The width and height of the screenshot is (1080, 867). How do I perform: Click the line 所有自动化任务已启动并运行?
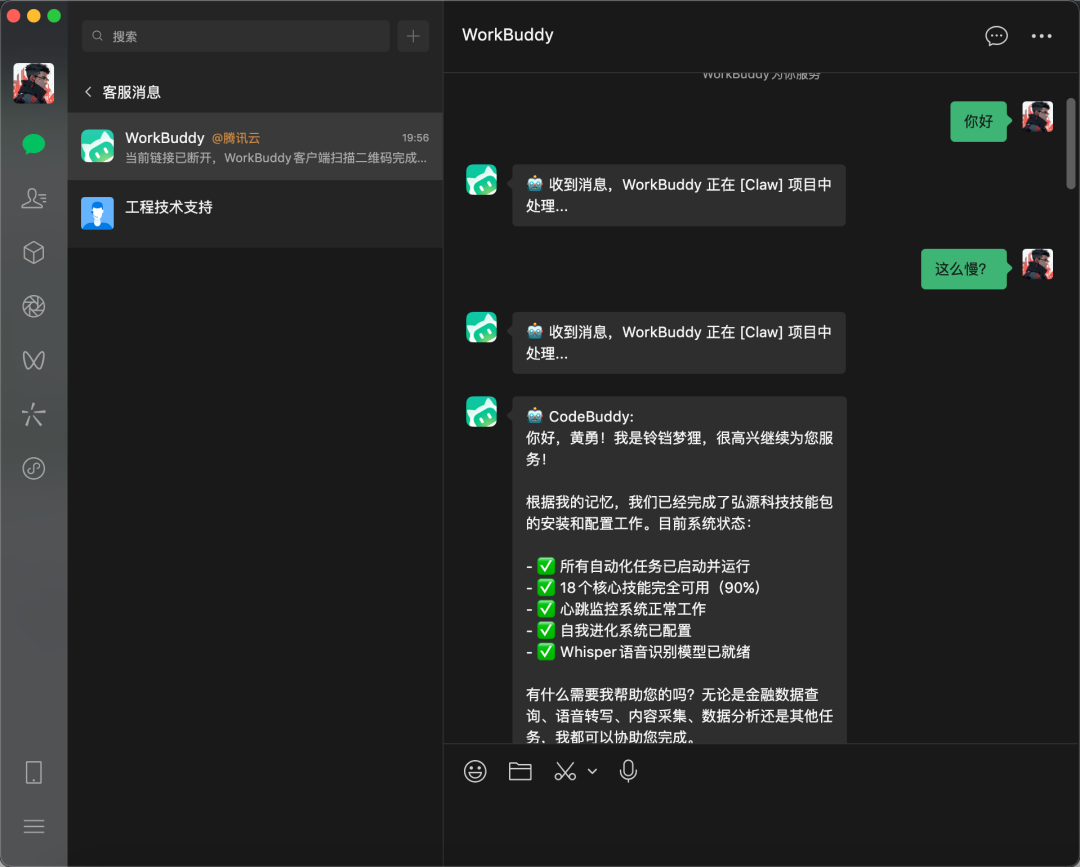click(654, 566)
